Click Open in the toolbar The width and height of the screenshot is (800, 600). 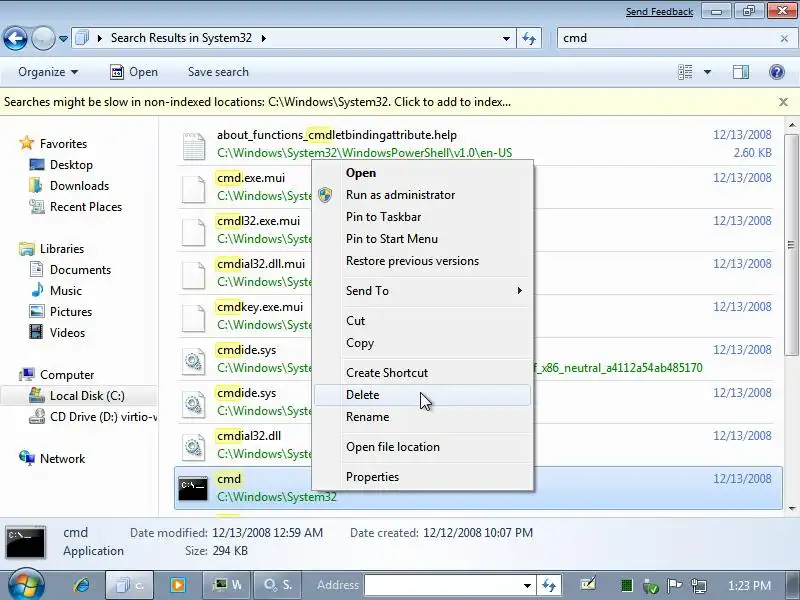(x=134, y=72)
